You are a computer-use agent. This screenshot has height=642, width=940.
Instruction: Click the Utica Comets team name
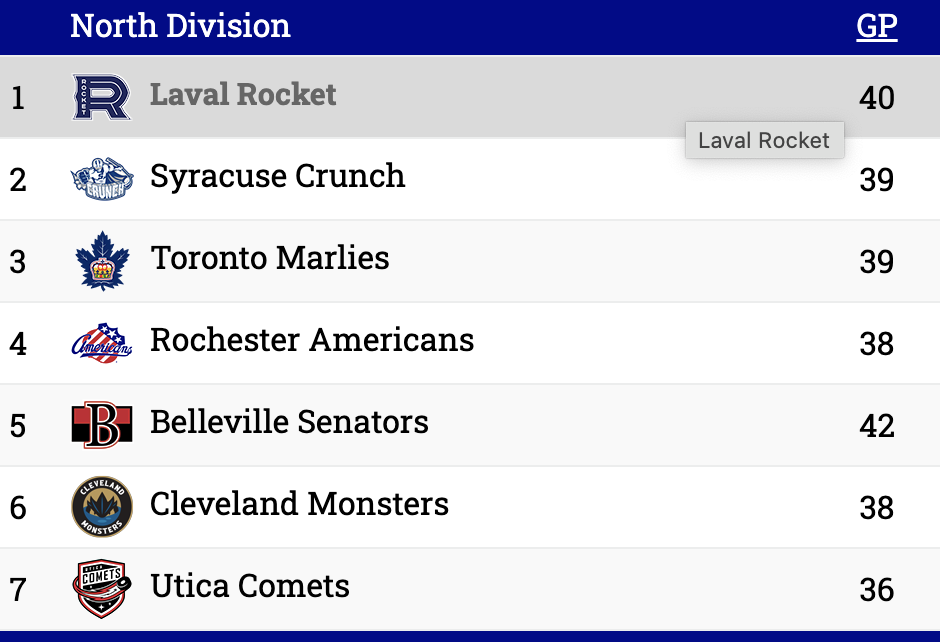click(250, 587)
